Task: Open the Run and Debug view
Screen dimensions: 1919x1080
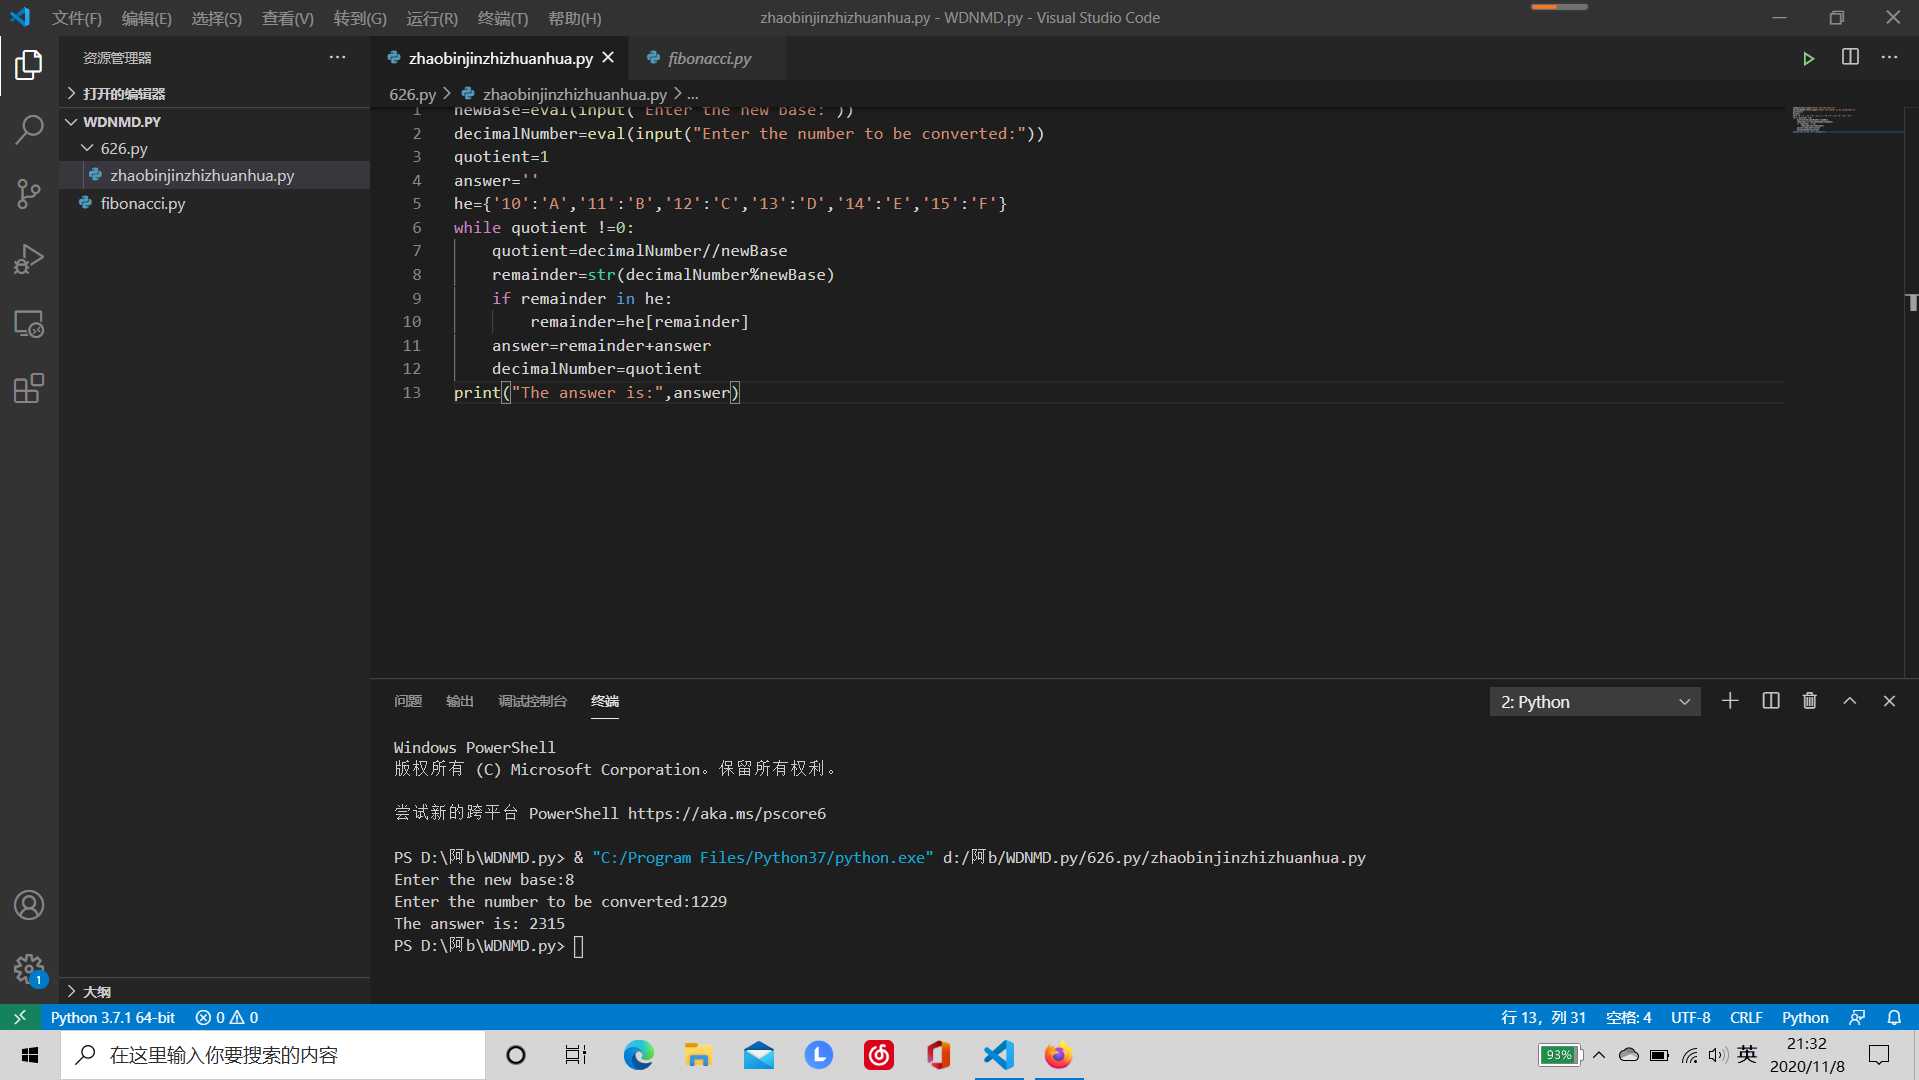Action: pyautogui.click(x=29, y=259)
